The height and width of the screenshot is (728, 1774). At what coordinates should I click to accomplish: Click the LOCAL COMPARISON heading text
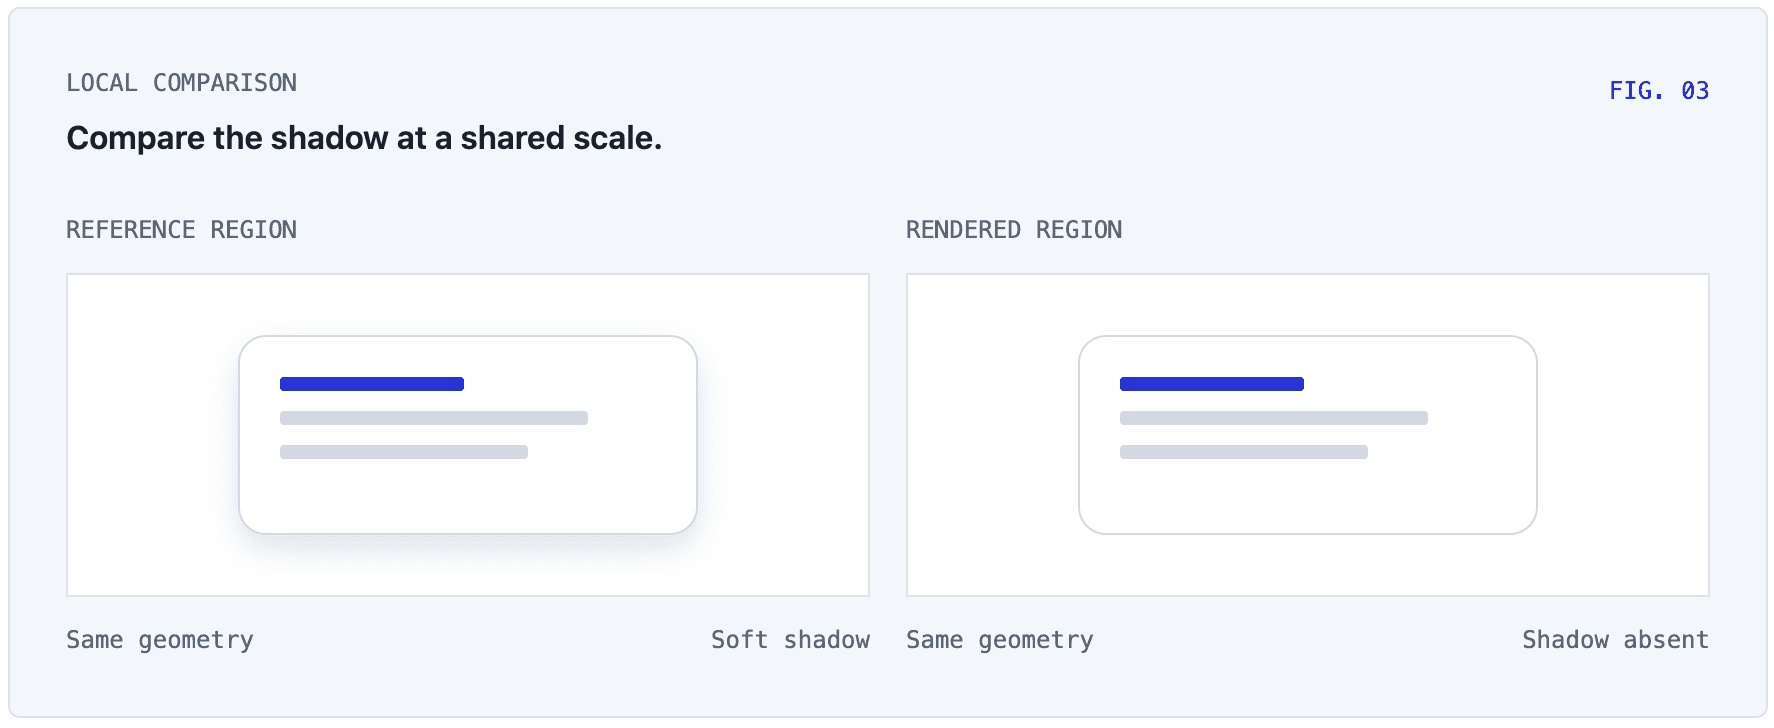coord(182,83)
